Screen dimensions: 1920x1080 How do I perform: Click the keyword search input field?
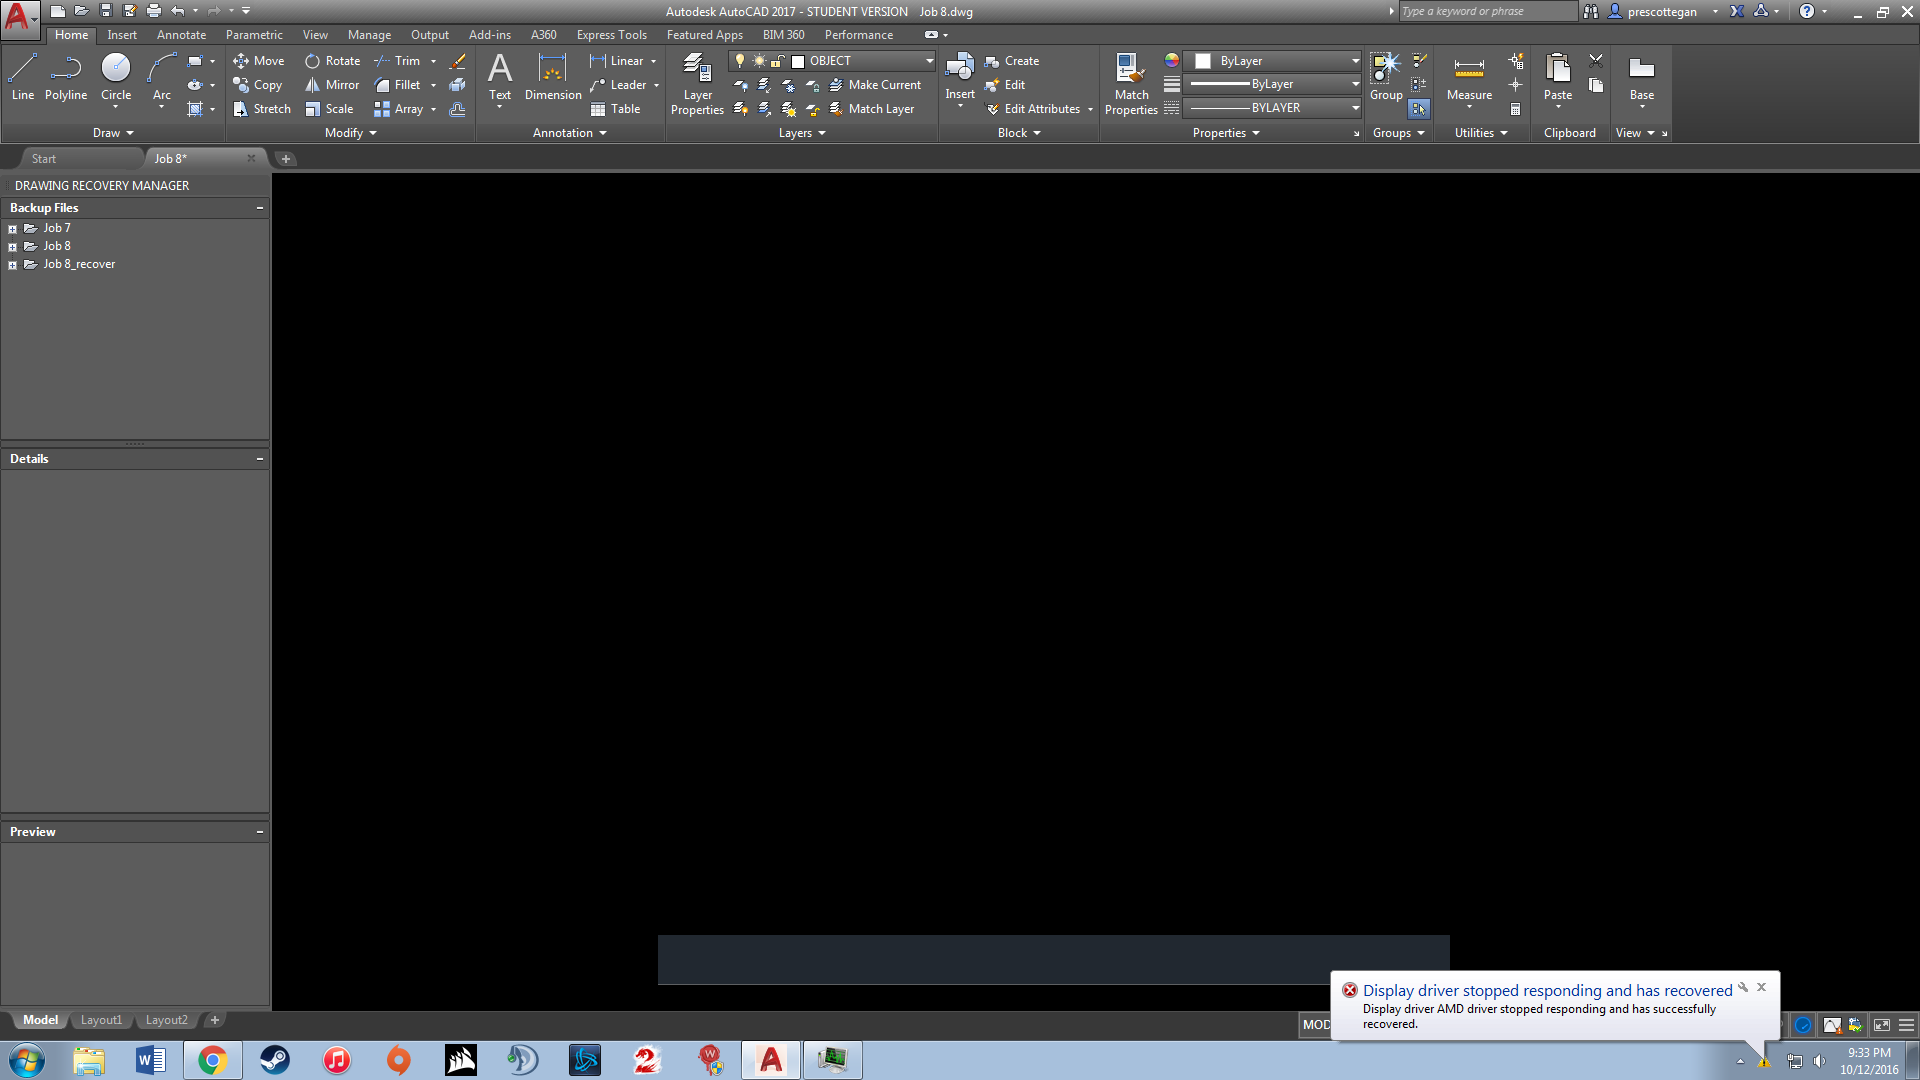[x=1486, y=12]
